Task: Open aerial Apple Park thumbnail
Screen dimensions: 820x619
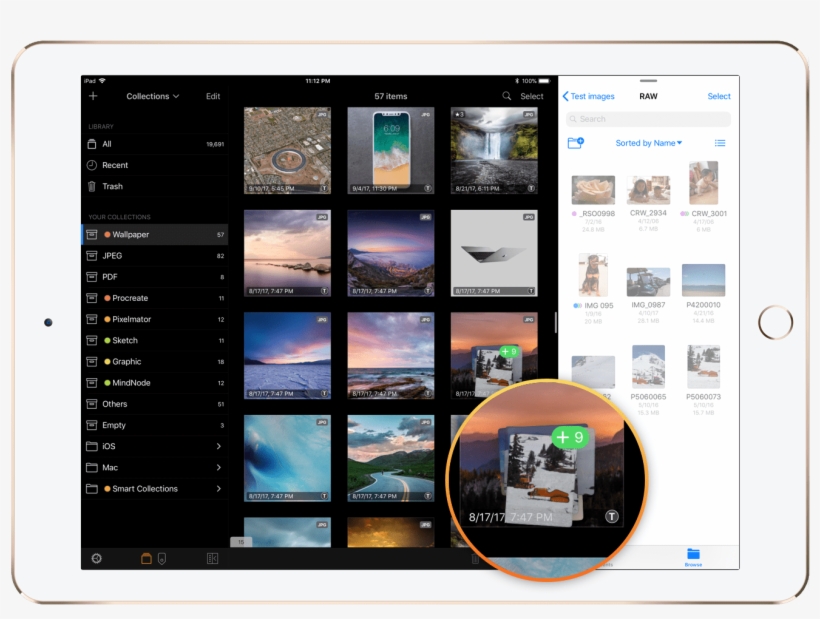Action: 287,151
